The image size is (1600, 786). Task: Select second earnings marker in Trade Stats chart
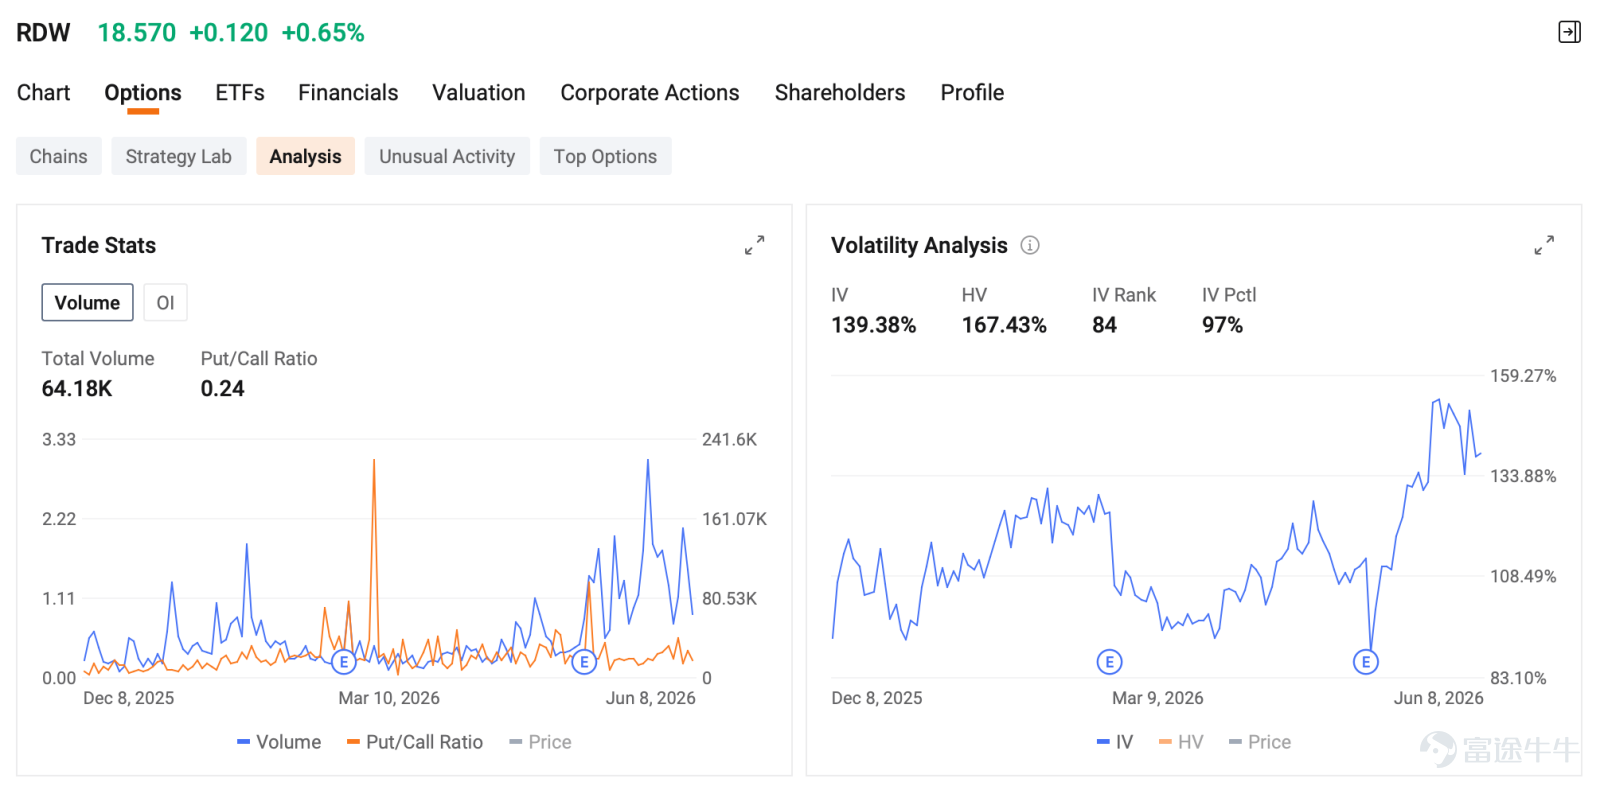585,661
